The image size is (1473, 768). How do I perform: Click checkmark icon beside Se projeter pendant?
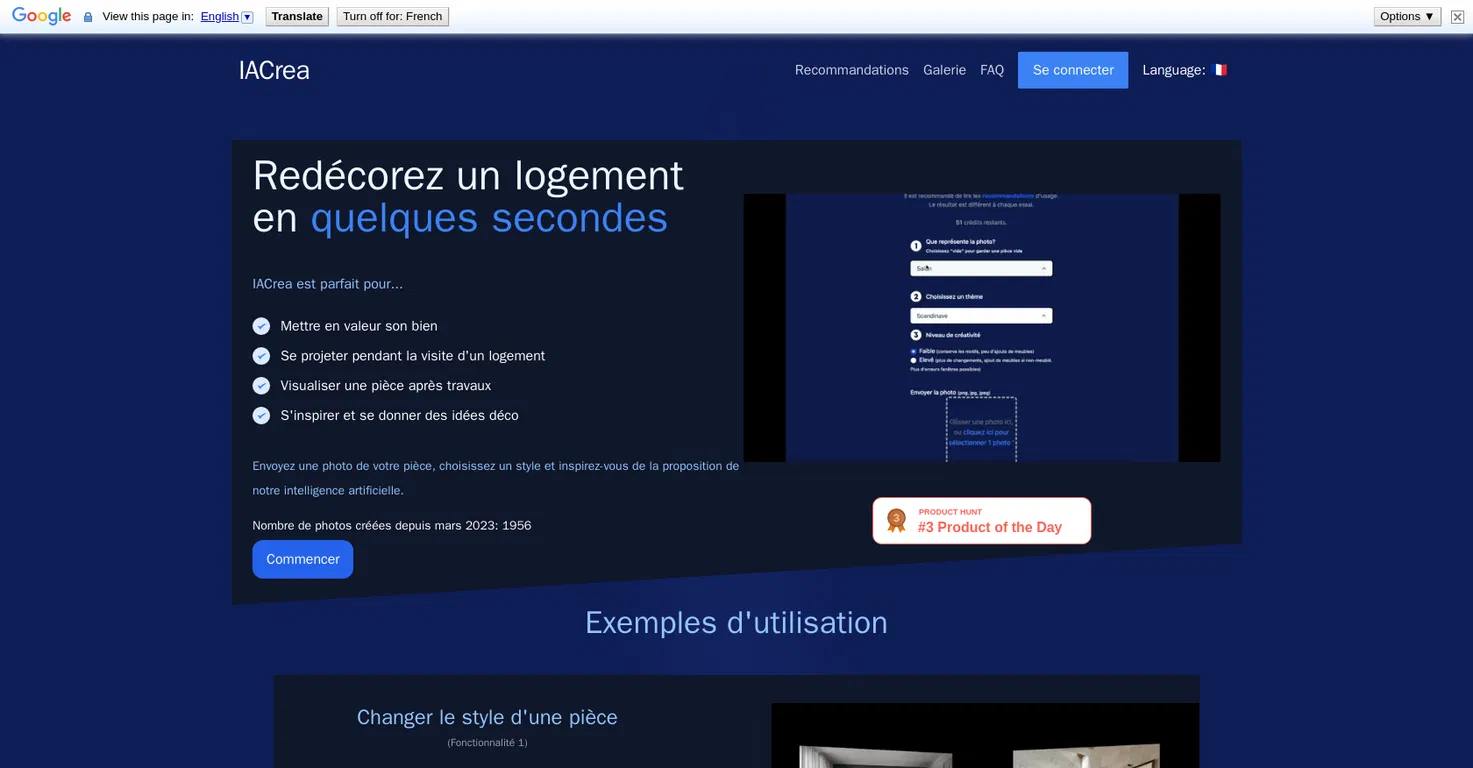261,356
